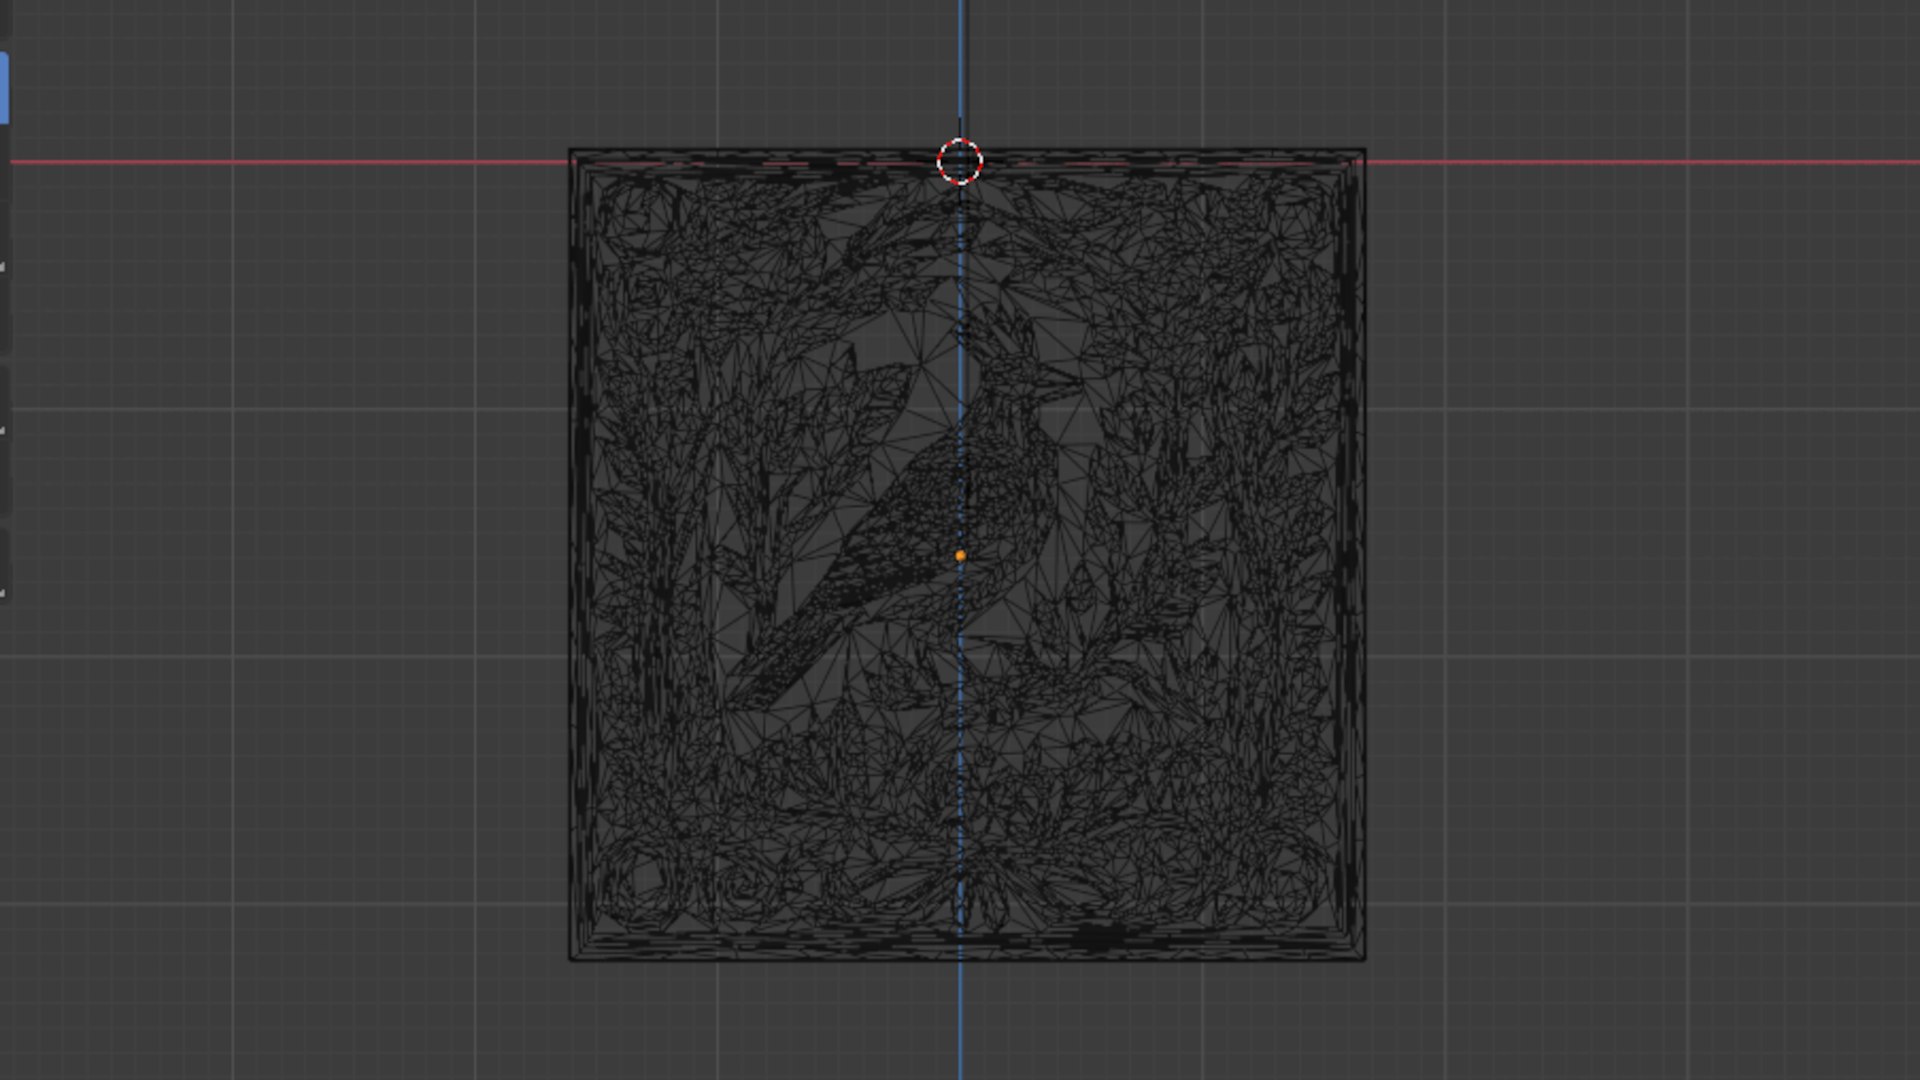
Task: Click the red X axis line right of the mesh
Action: click(1640, 162)
